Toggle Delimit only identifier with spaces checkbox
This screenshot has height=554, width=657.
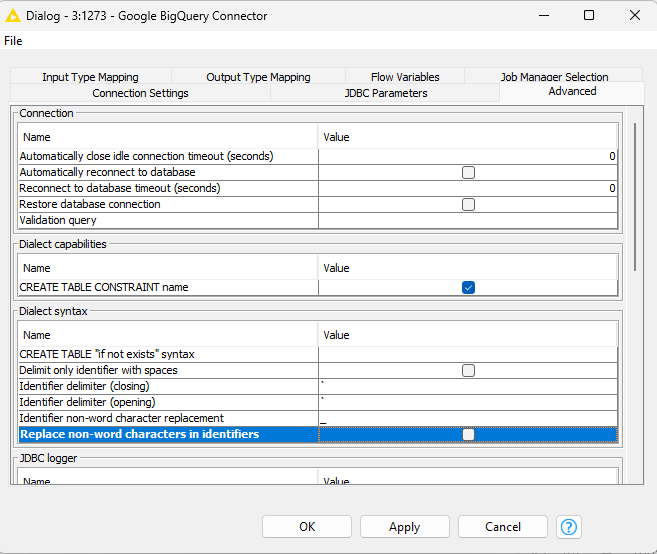tap(467, 370)
